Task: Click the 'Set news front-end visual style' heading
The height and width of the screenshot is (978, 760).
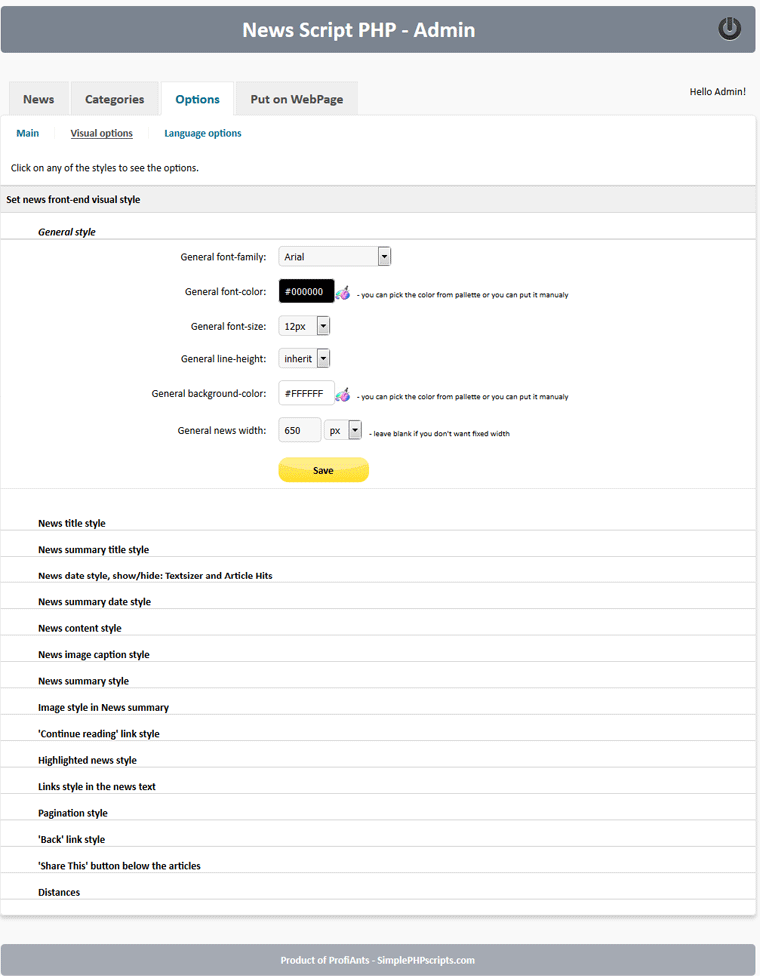Action: 73,200
